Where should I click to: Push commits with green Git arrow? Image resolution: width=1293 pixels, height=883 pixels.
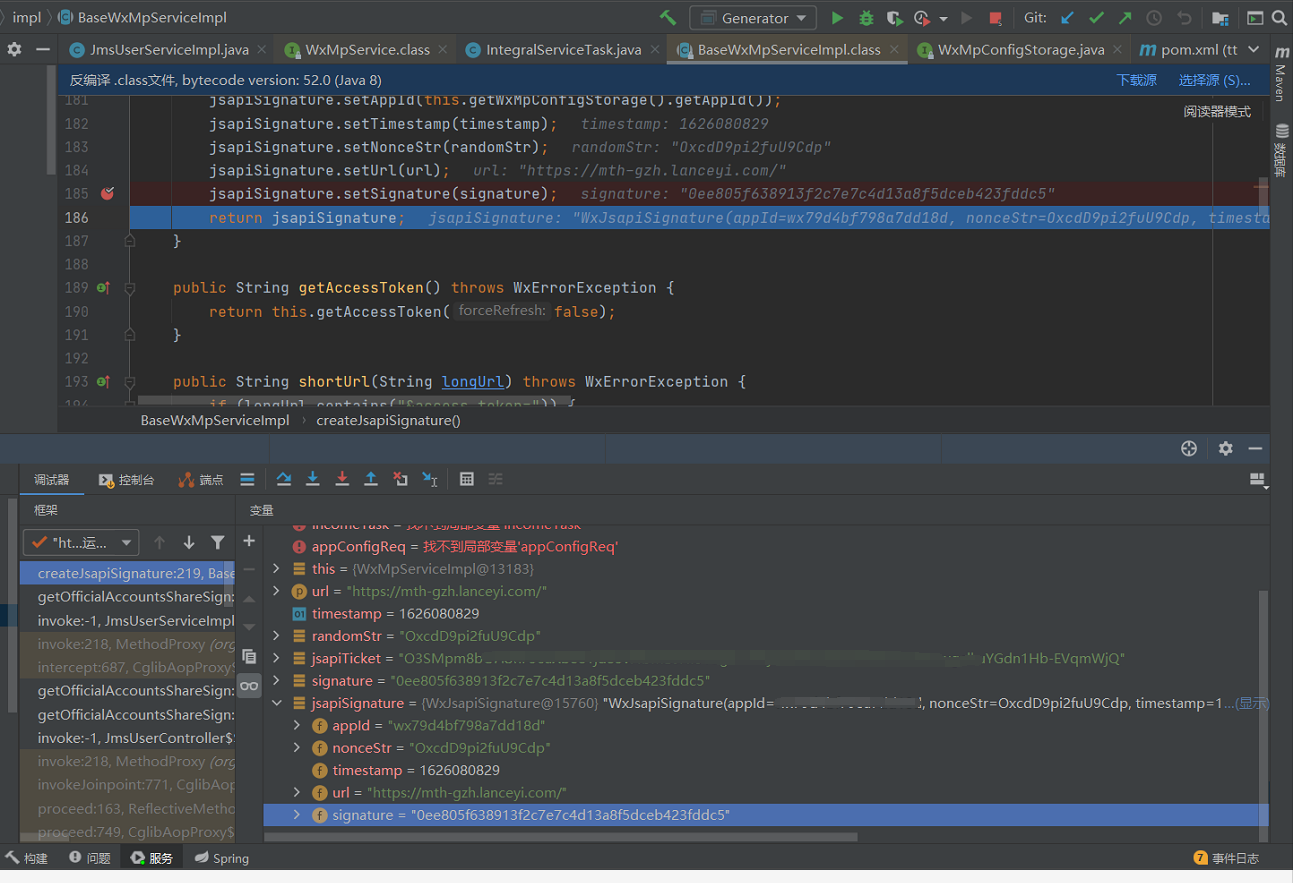pyautogui.click(x=1125, y=18)
